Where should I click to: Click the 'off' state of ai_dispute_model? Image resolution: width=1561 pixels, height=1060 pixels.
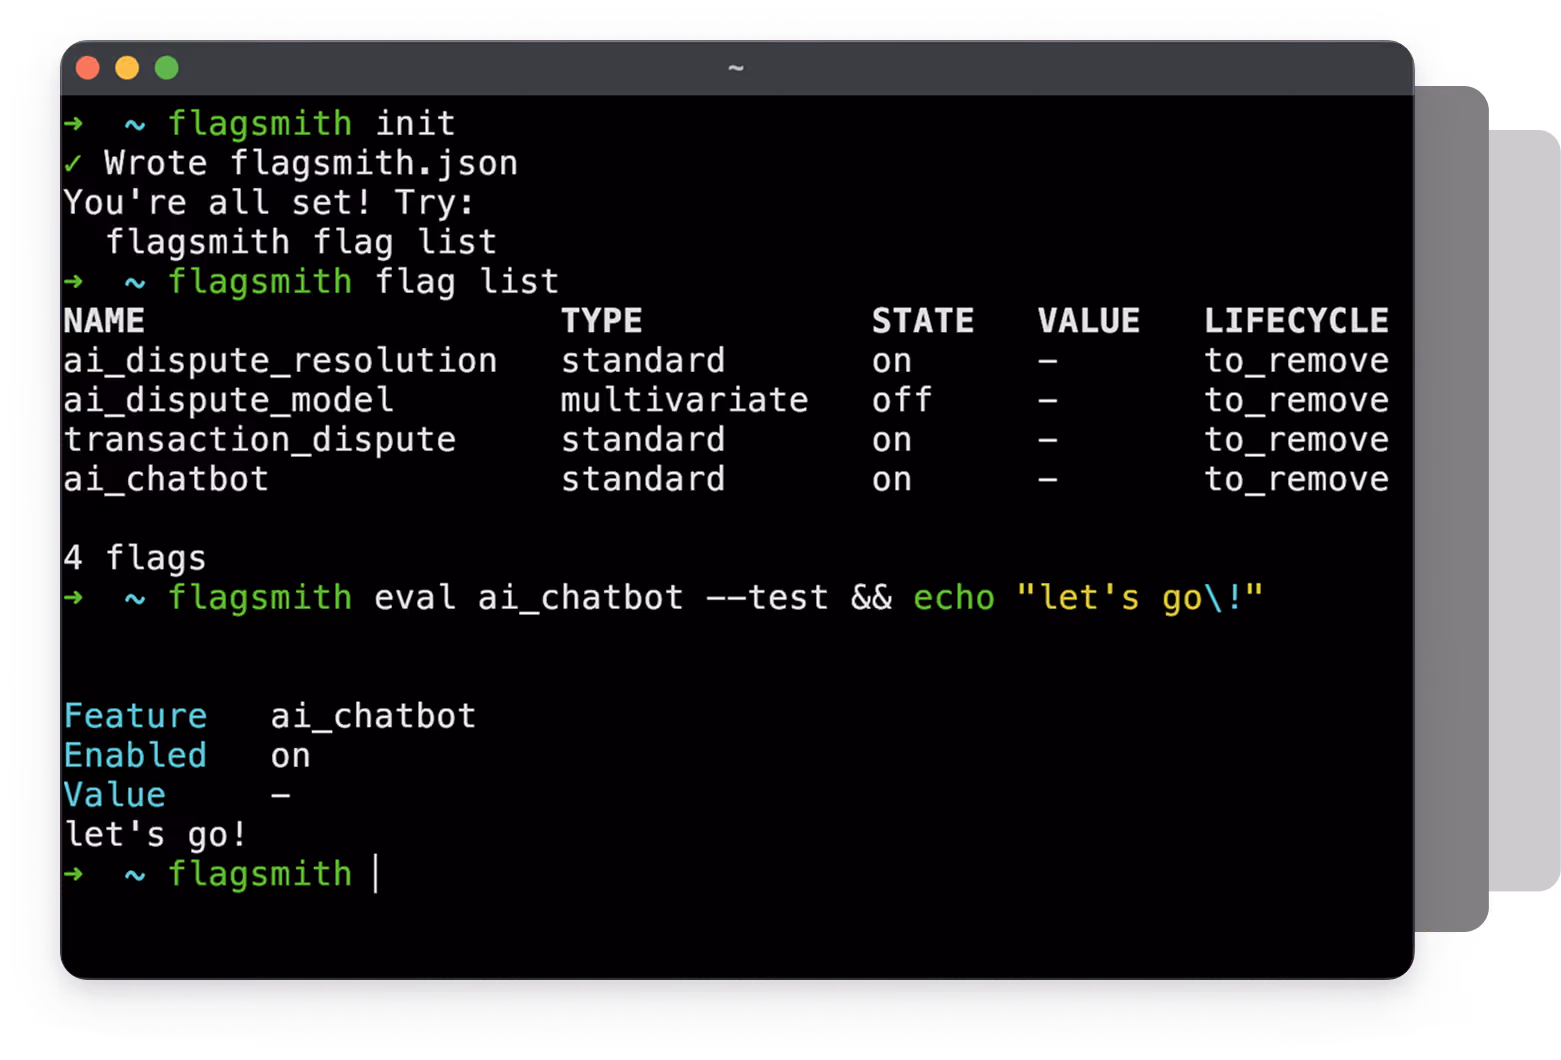[x=901, y=401]
